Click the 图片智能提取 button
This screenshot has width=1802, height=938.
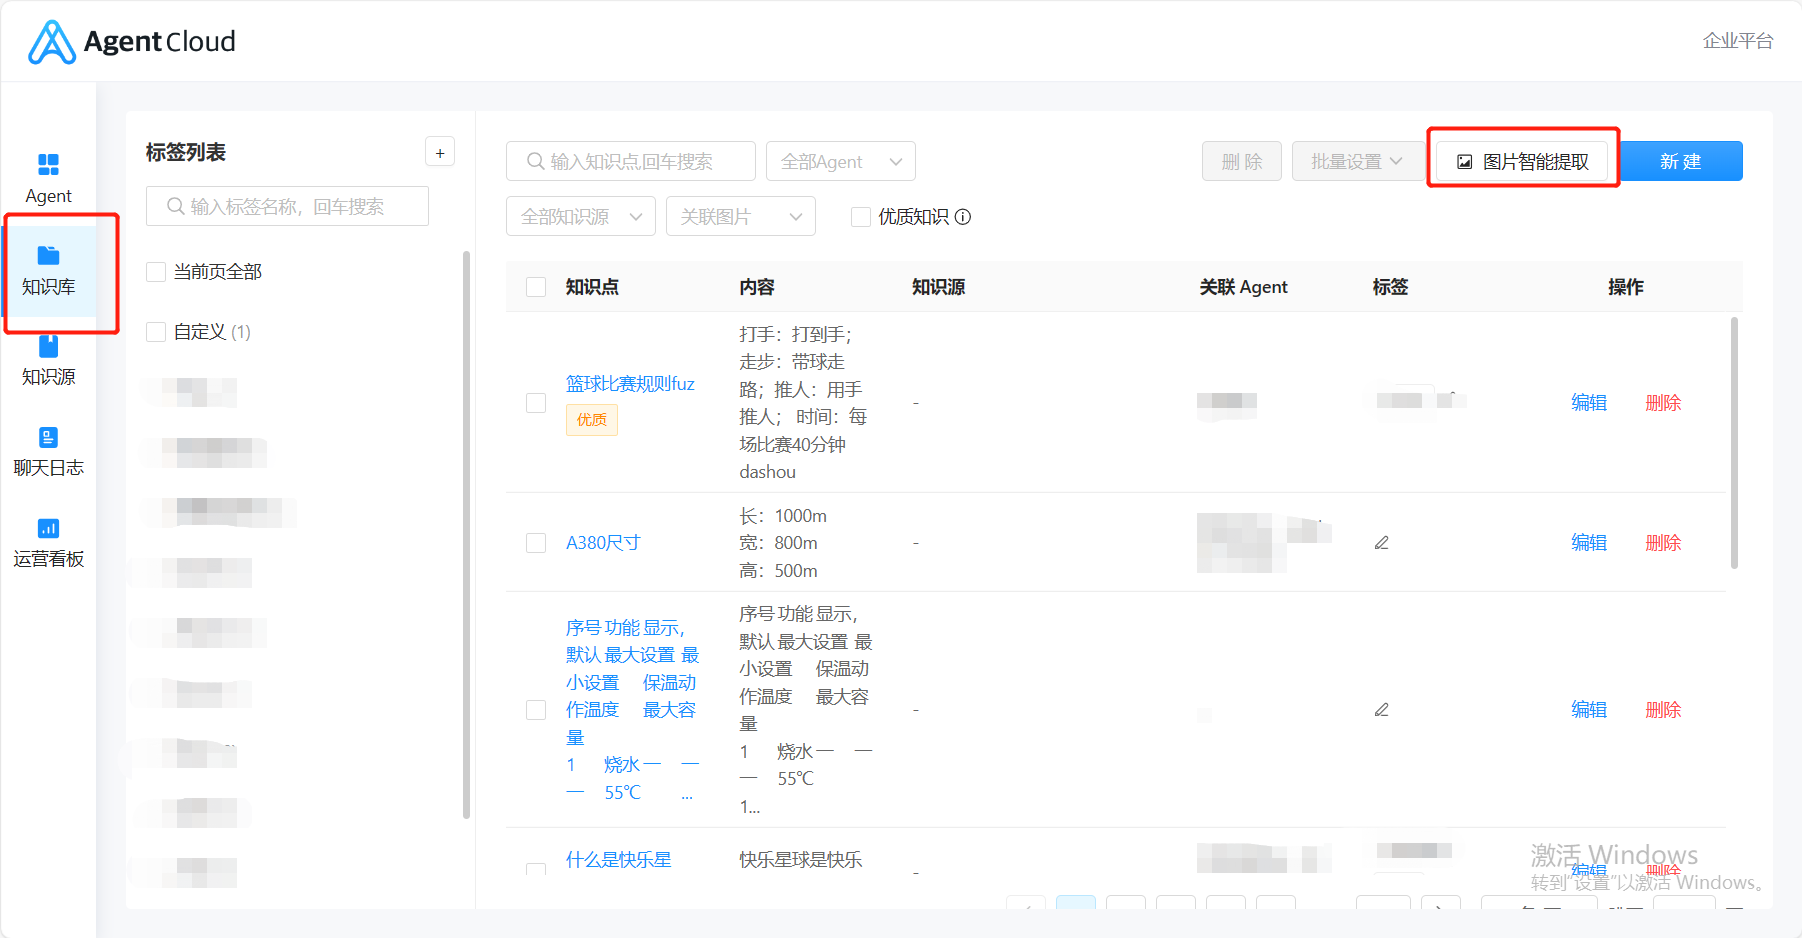[x=1522, y=162]
